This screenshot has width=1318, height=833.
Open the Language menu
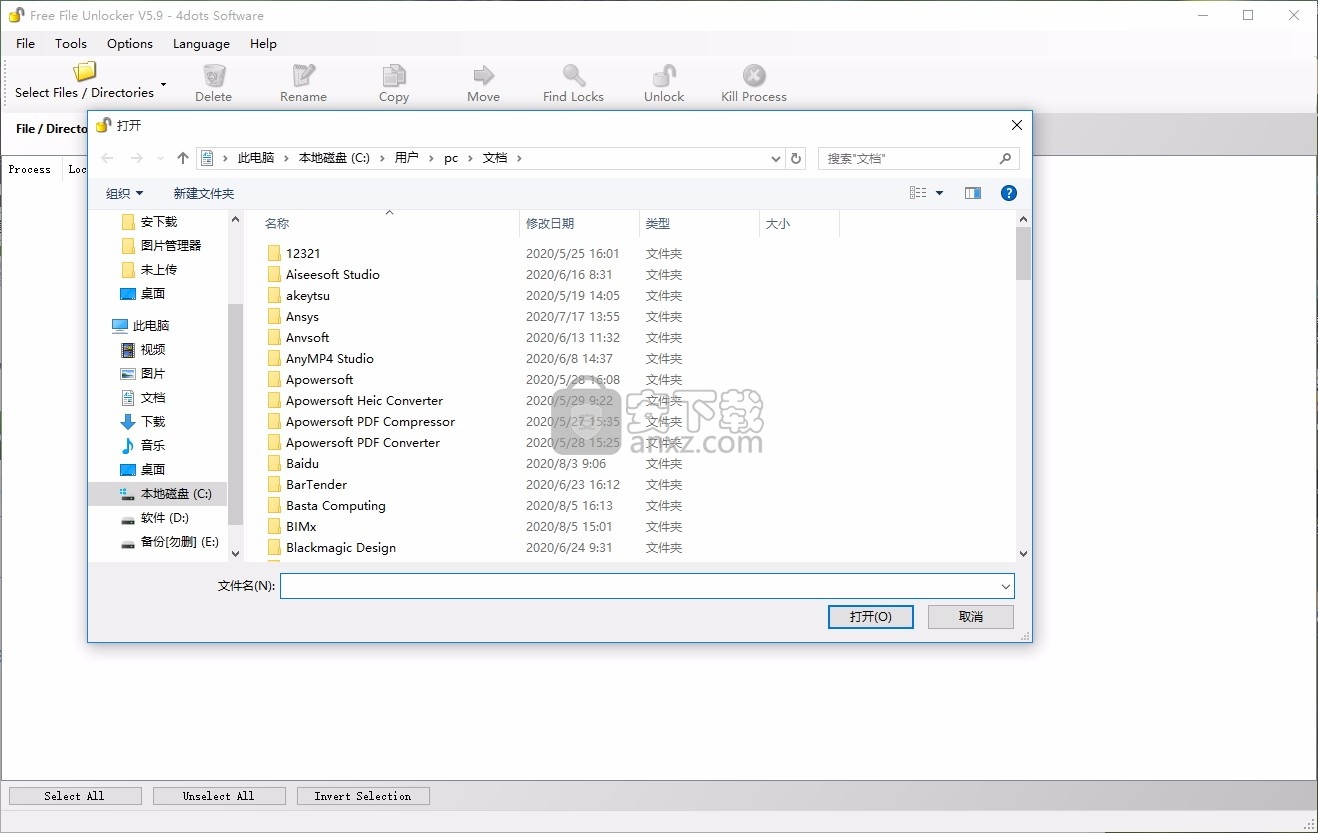click(201, 44)
